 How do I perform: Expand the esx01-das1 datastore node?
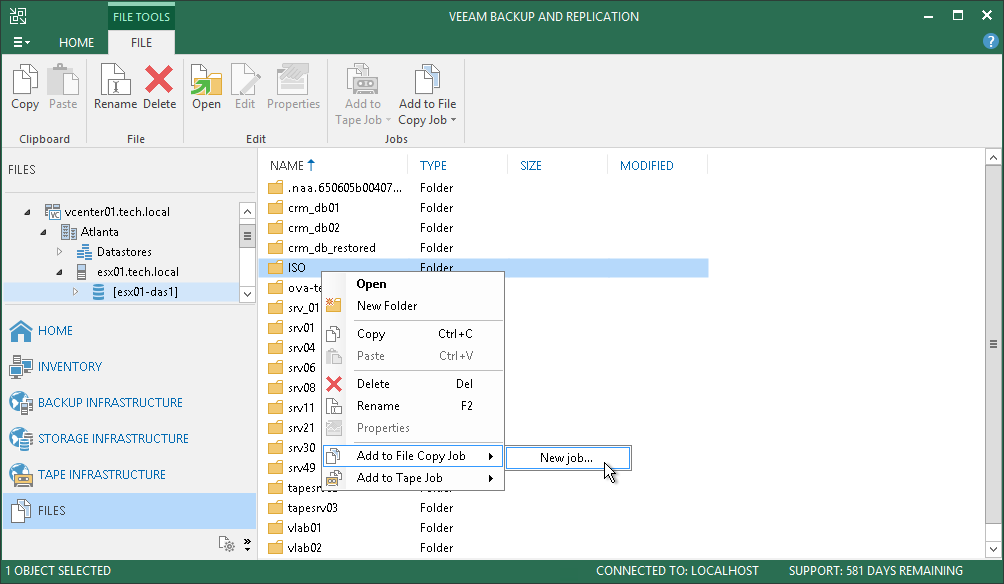pos(75,292)
